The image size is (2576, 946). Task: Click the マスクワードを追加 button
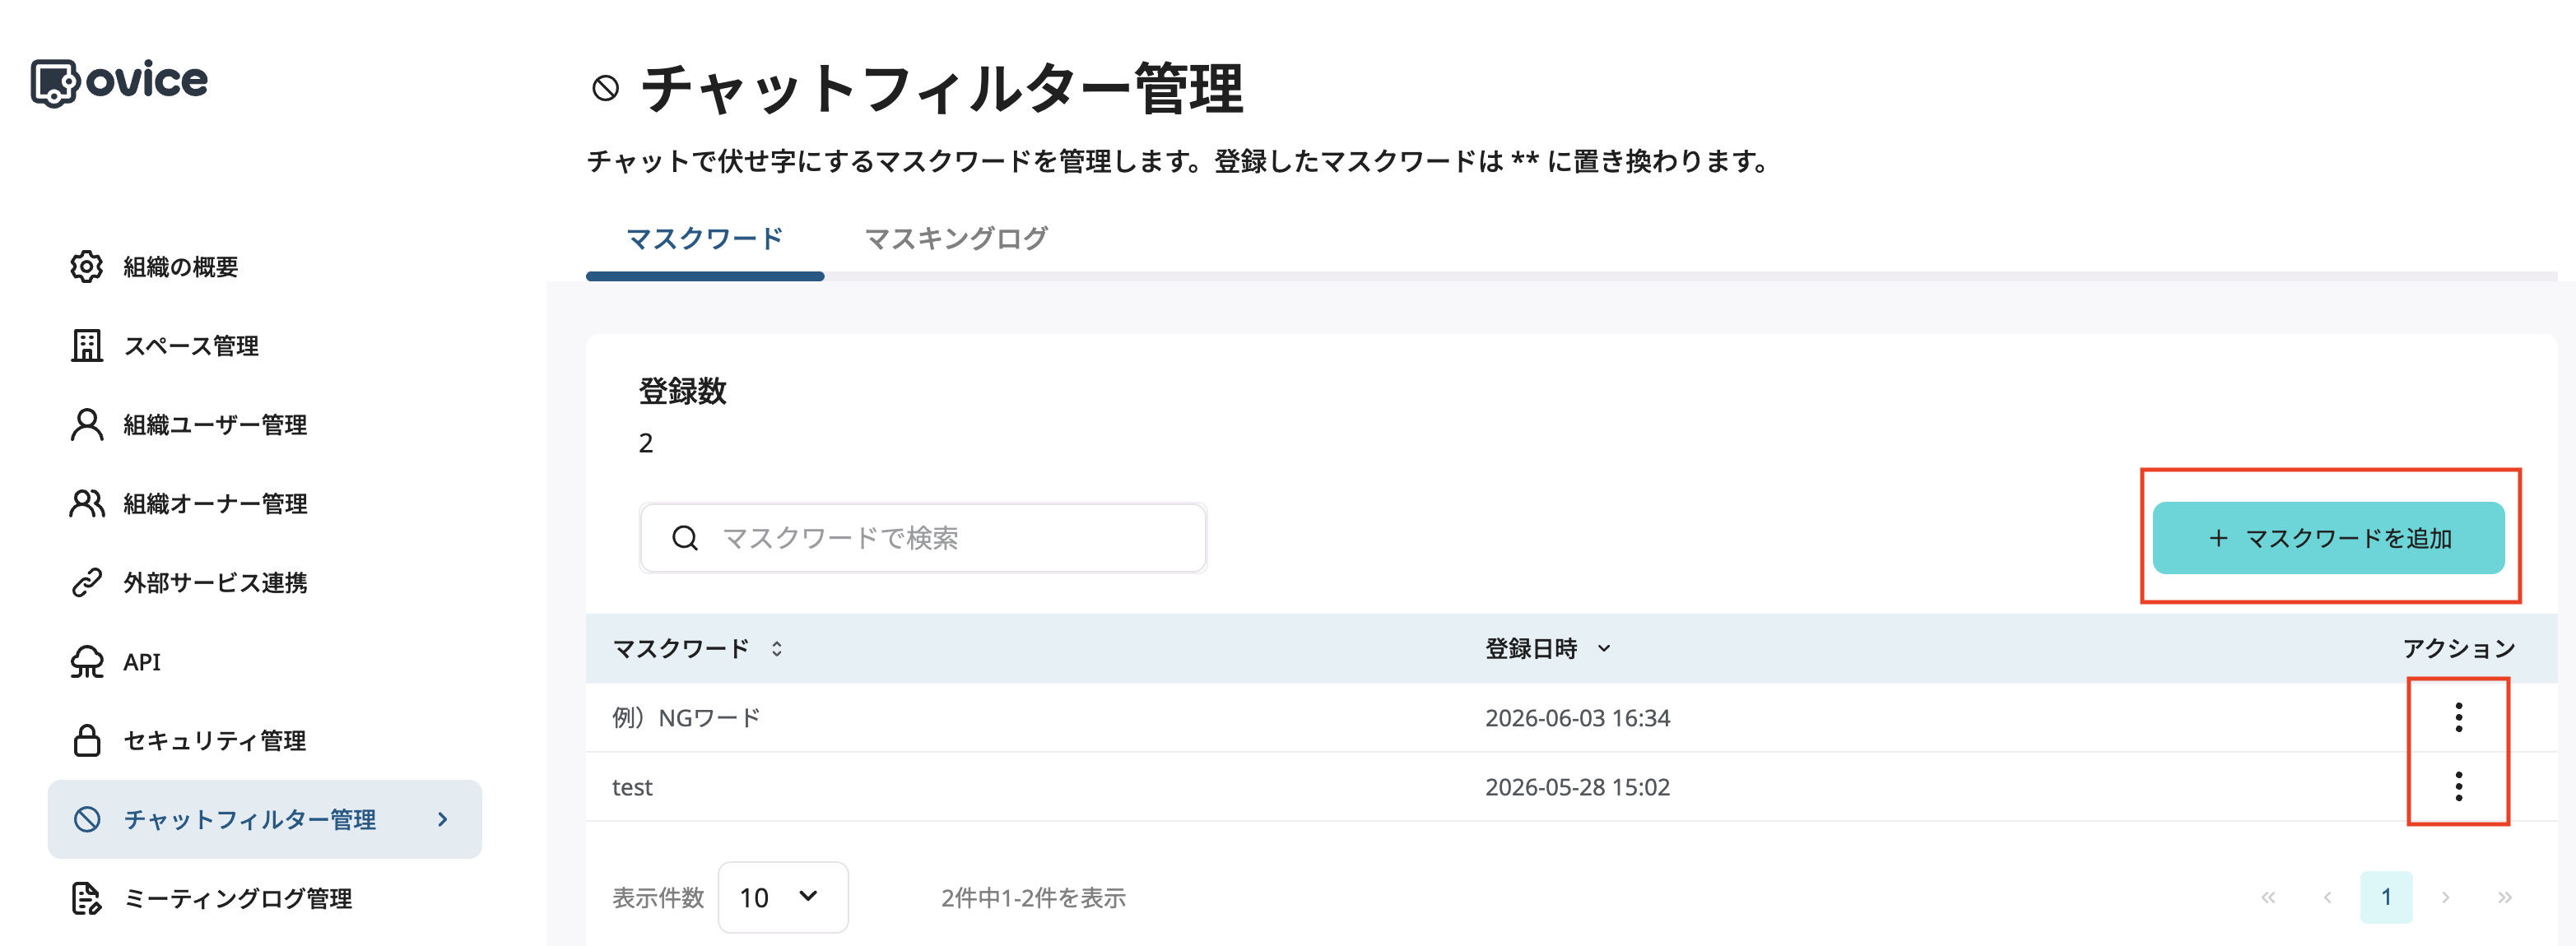(2328, 538)
